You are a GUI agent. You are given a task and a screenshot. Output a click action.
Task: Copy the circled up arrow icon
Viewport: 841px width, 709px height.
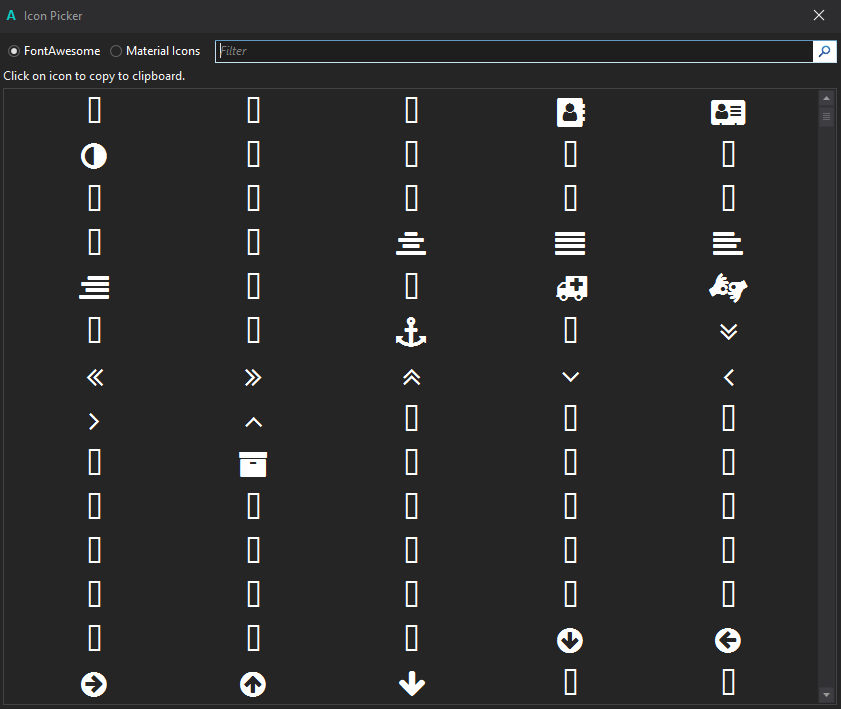[x=253, y=684]
